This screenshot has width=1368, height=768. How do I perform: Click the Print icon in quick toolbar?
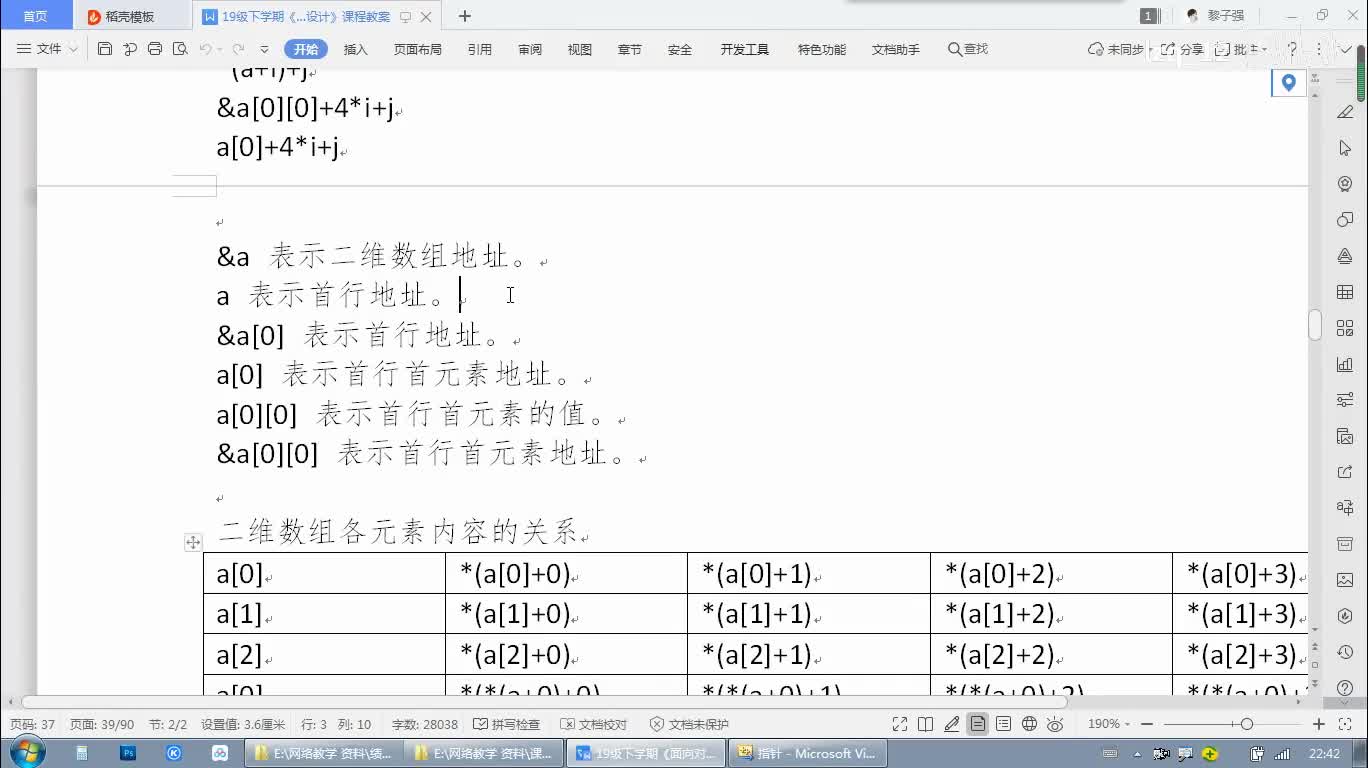[x=155, y=49]
